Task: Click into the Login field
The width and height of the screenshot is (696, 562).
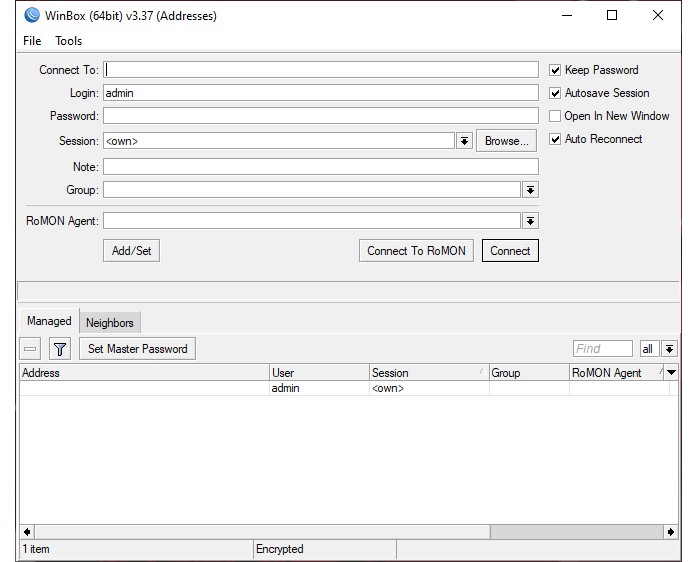Action: pos(321,93)
